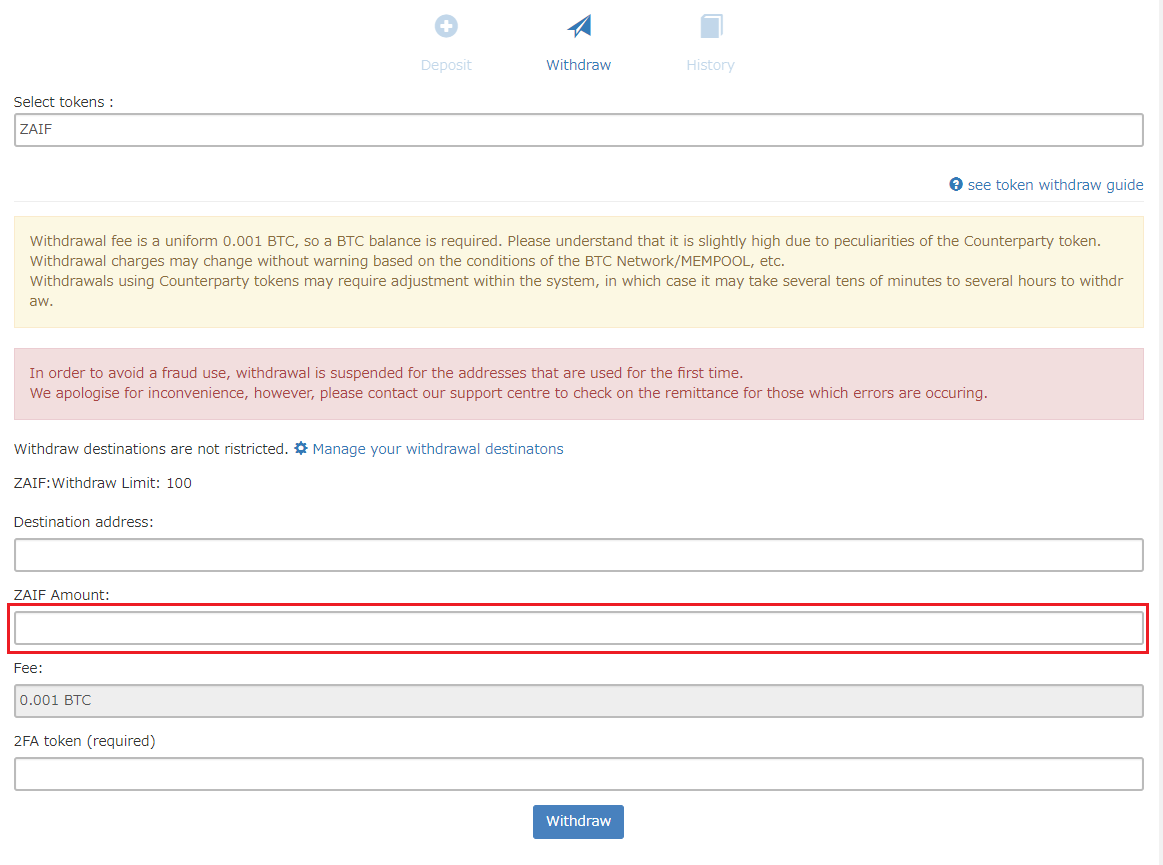Viewport: 1163px width, 865px height.
Task: Focus the ZAIF Amount input field
Action: (579, 628)
